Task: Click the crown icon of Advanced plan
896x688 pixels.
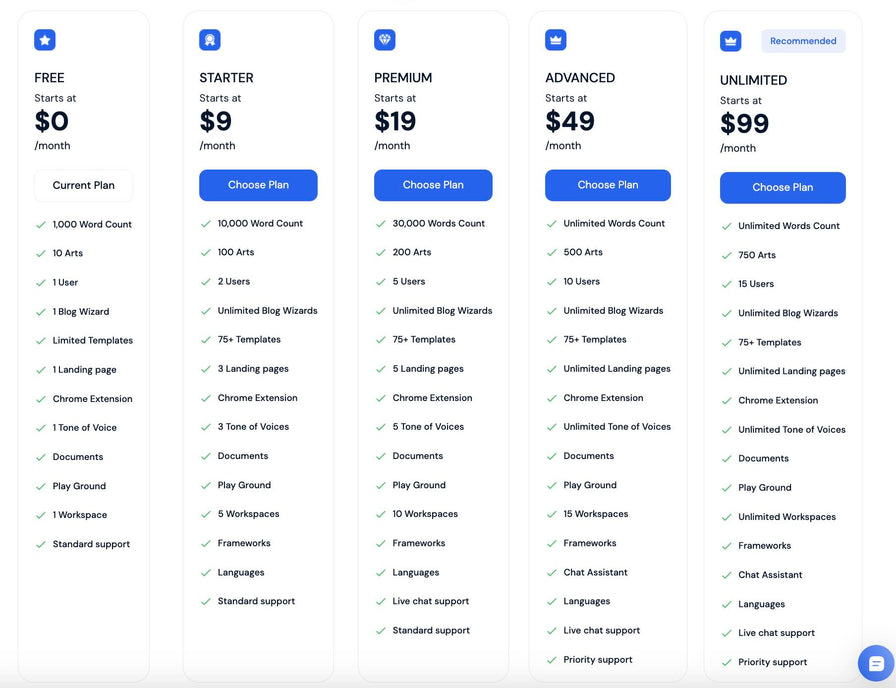Action: click(x=555, y=40)
